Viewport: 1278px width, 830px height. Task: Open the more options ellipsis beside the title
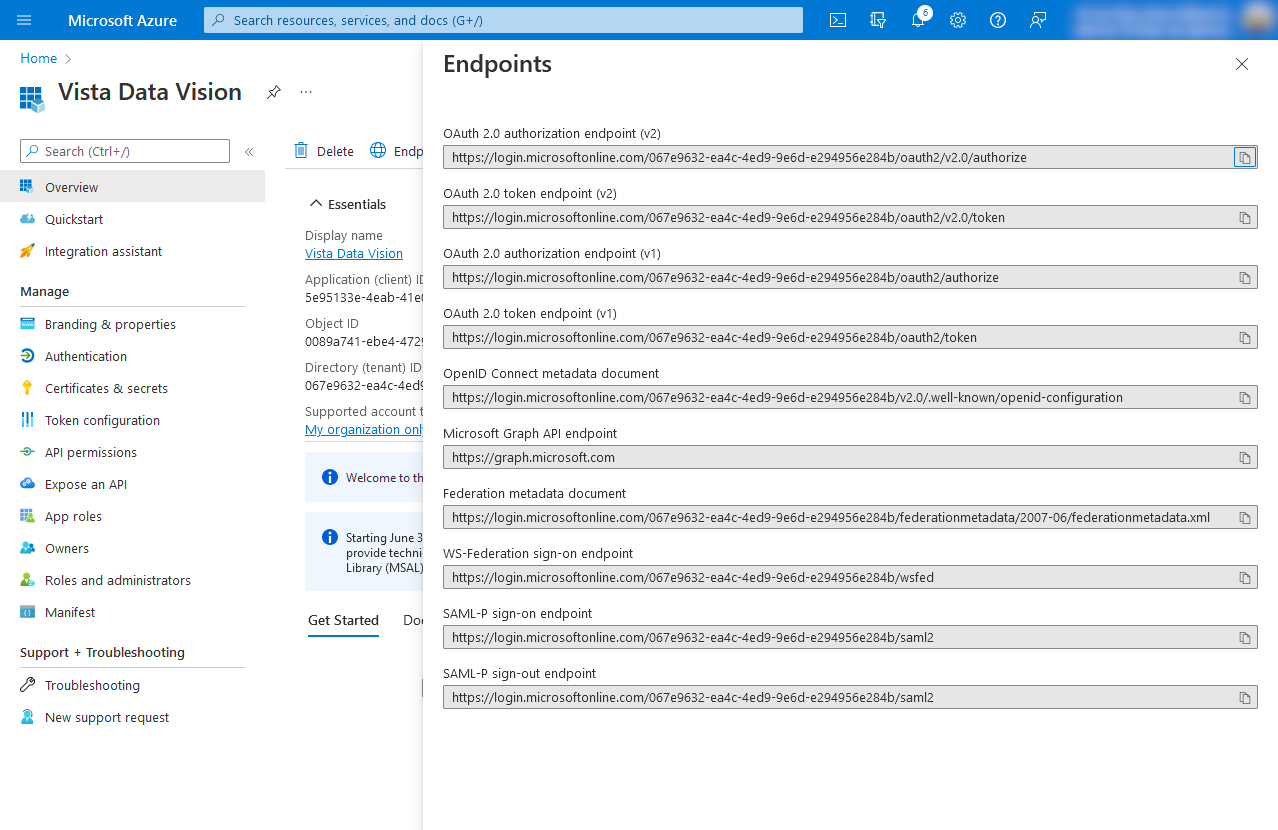(x=306, y=92)
